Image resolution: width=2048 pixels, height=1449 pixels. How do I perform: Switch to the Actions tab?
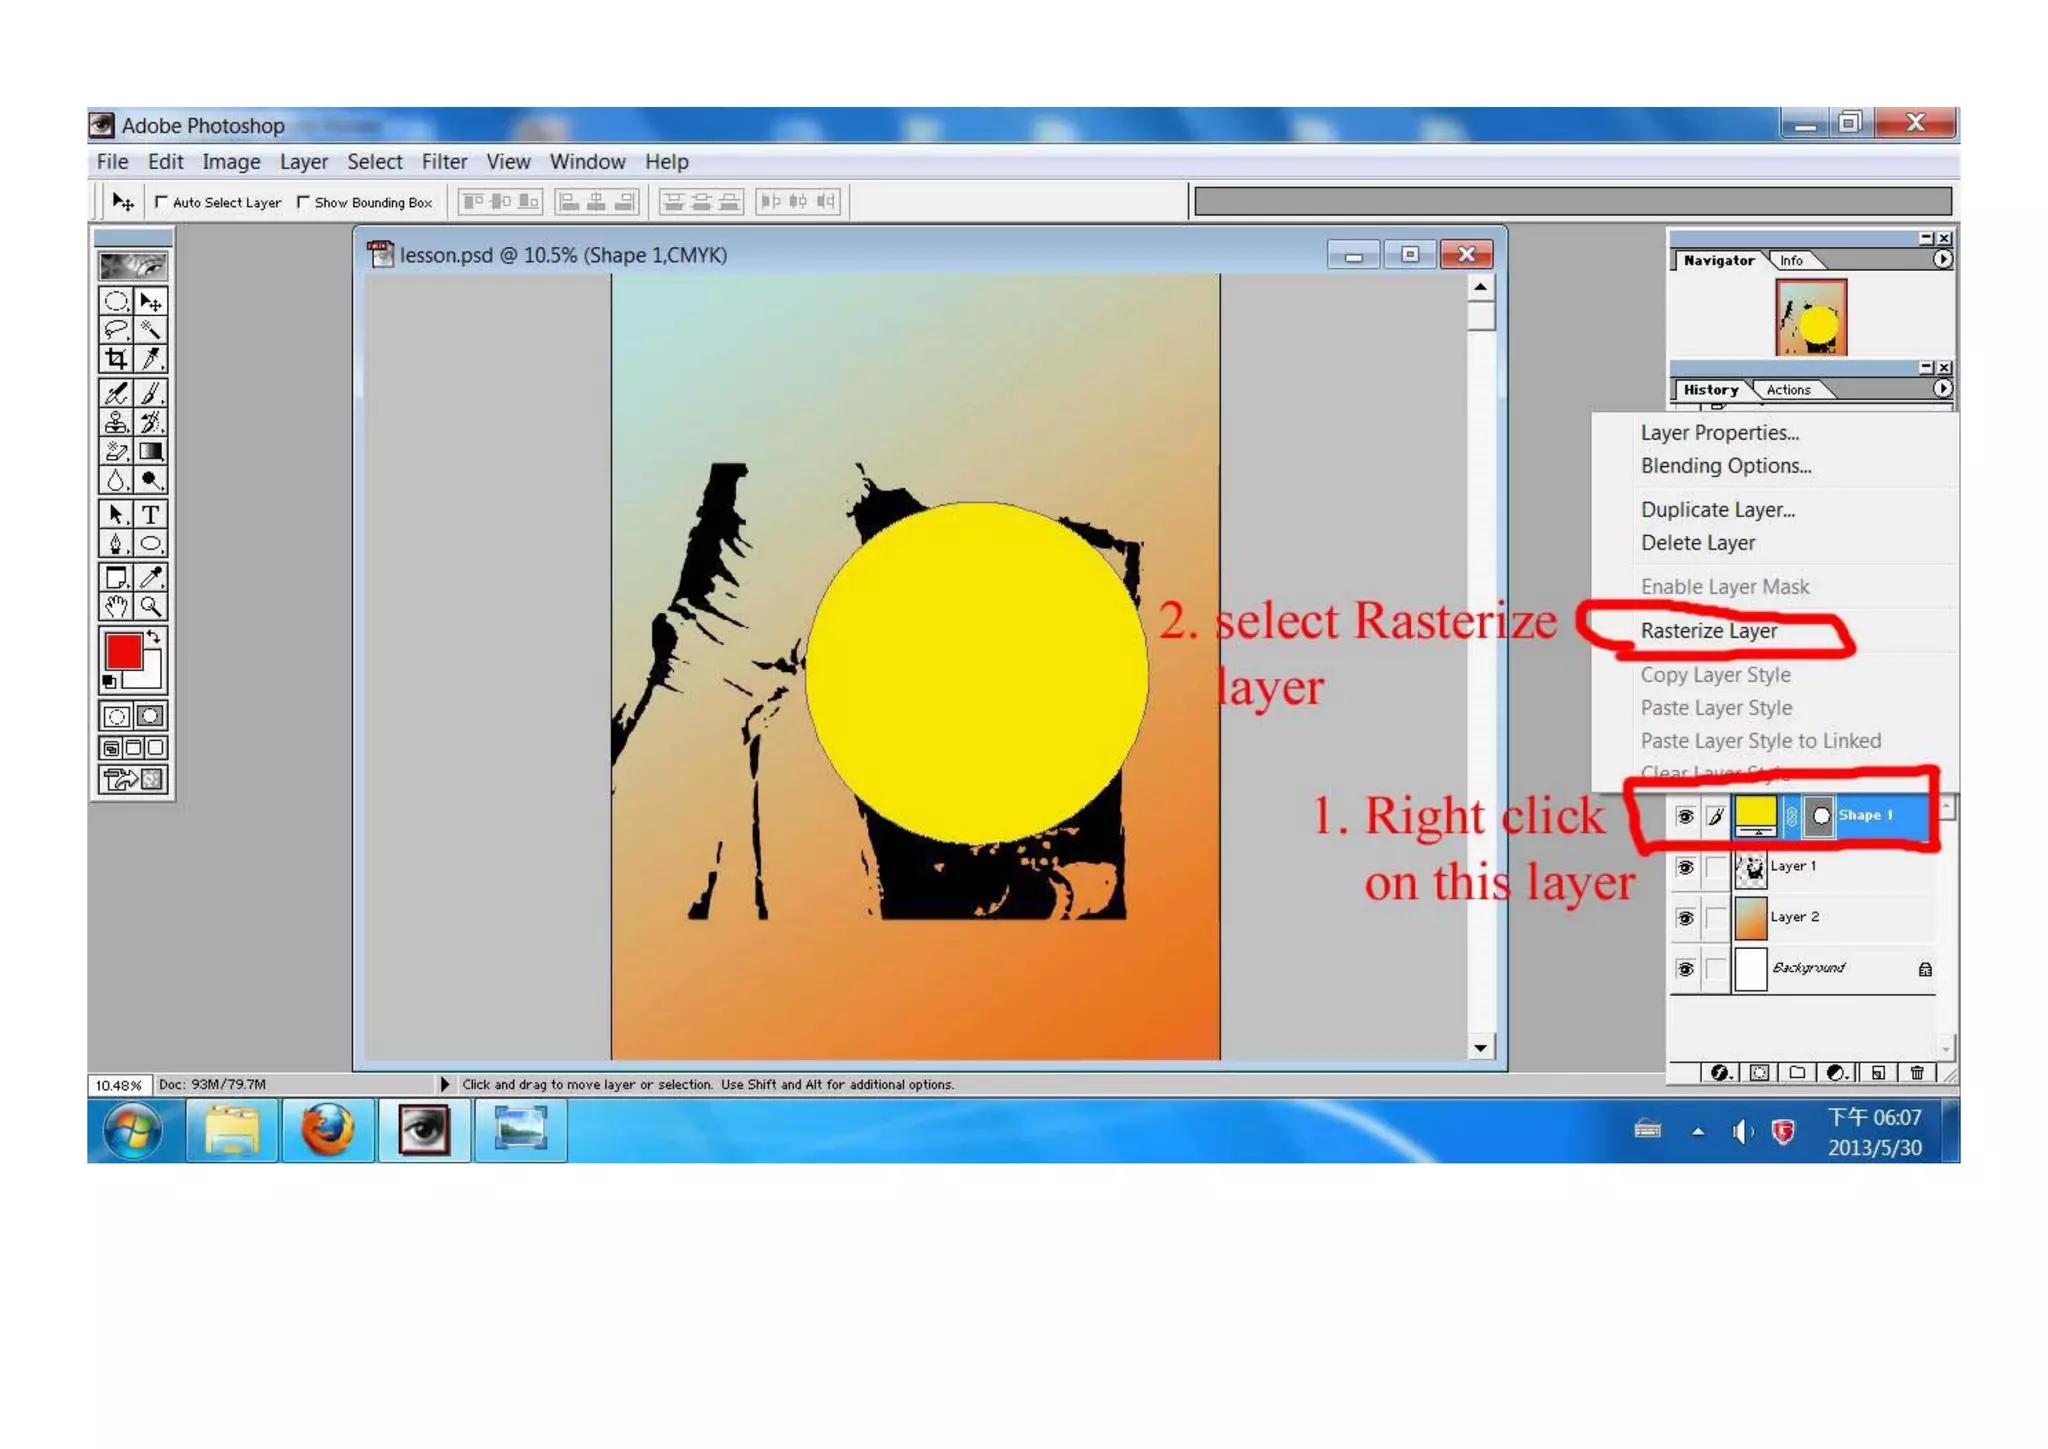tap(1788, 389)
